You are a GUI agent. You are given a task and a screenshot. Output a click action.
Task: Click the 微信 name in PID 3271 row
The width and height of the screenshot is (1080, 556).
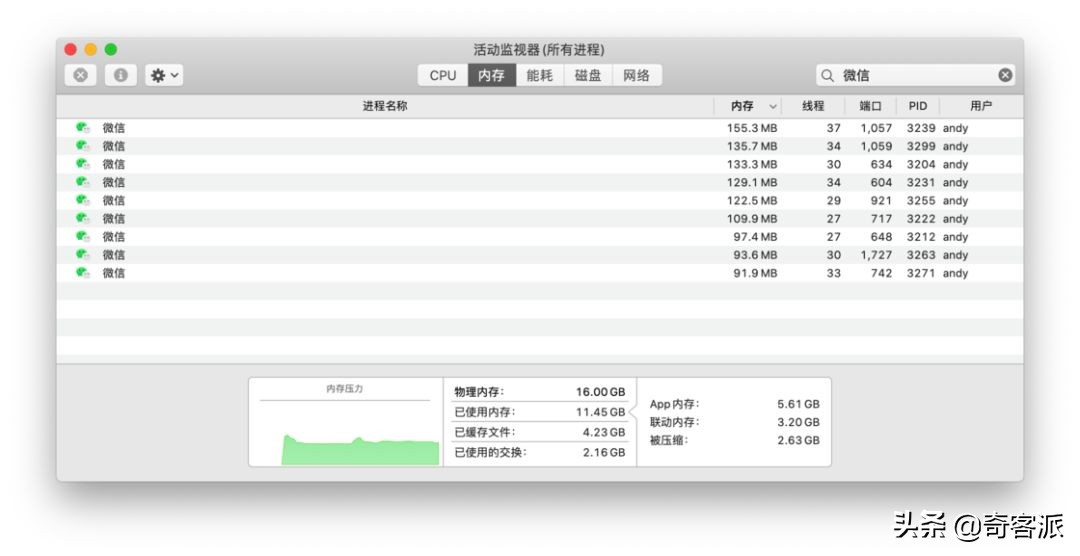pyautogui.click(x=114, y=273)
